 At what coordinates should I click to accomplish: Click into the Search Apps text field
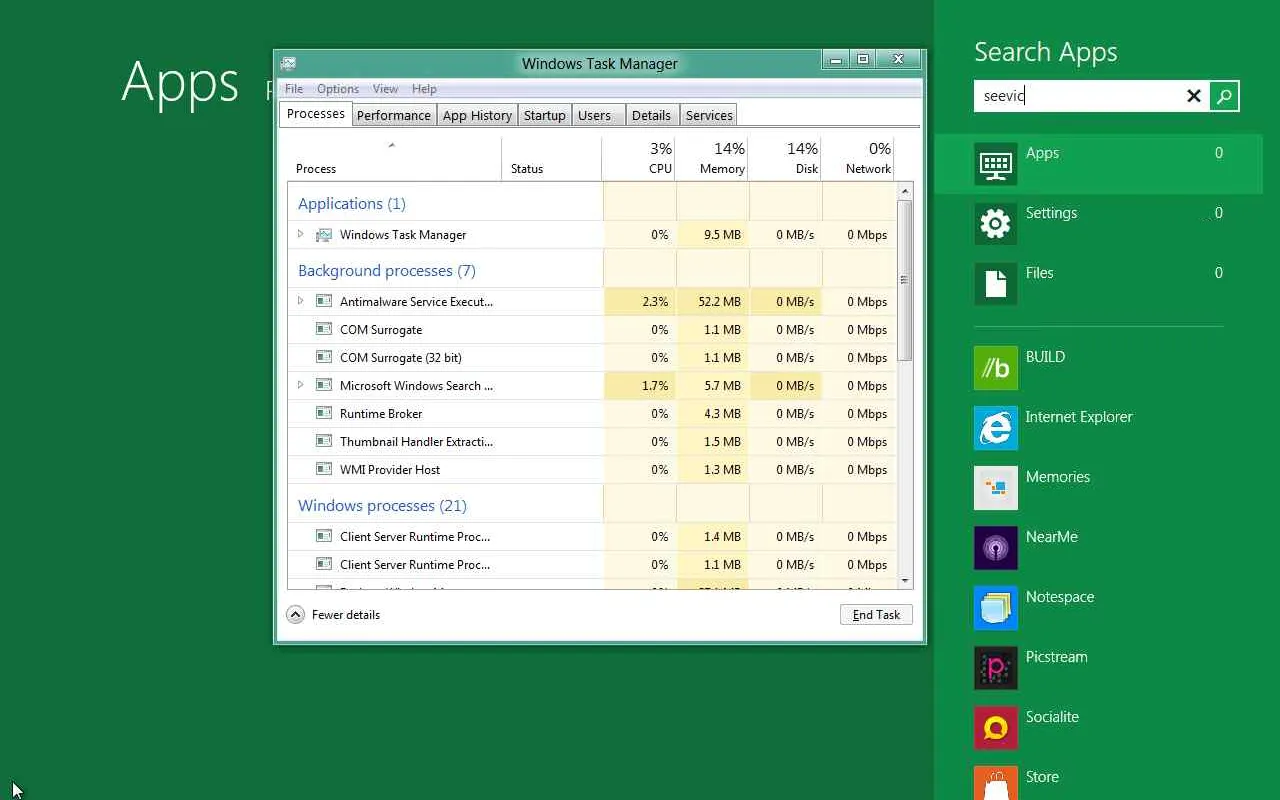(x=1078, y=96)
